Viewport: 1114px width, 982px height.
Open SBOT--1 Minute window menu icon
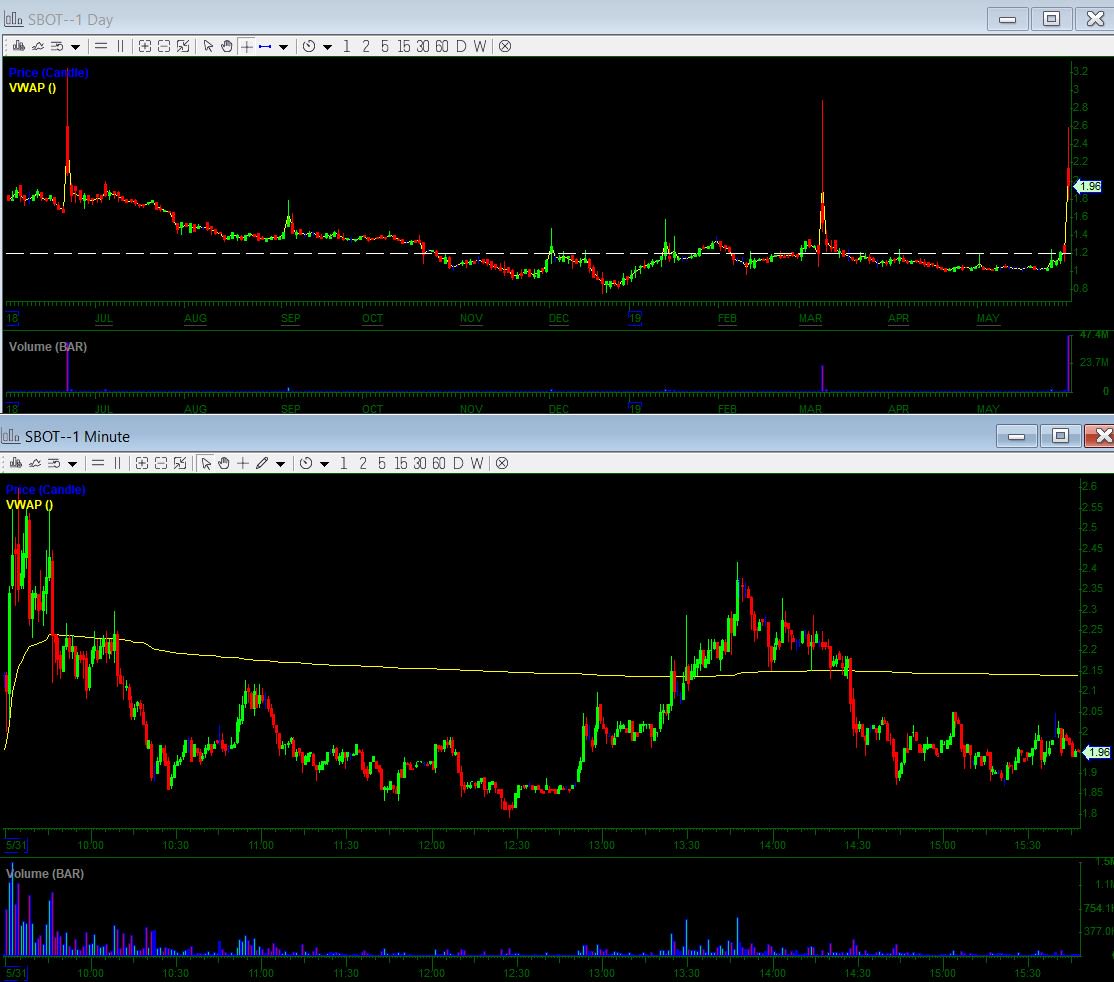[11, 436]
